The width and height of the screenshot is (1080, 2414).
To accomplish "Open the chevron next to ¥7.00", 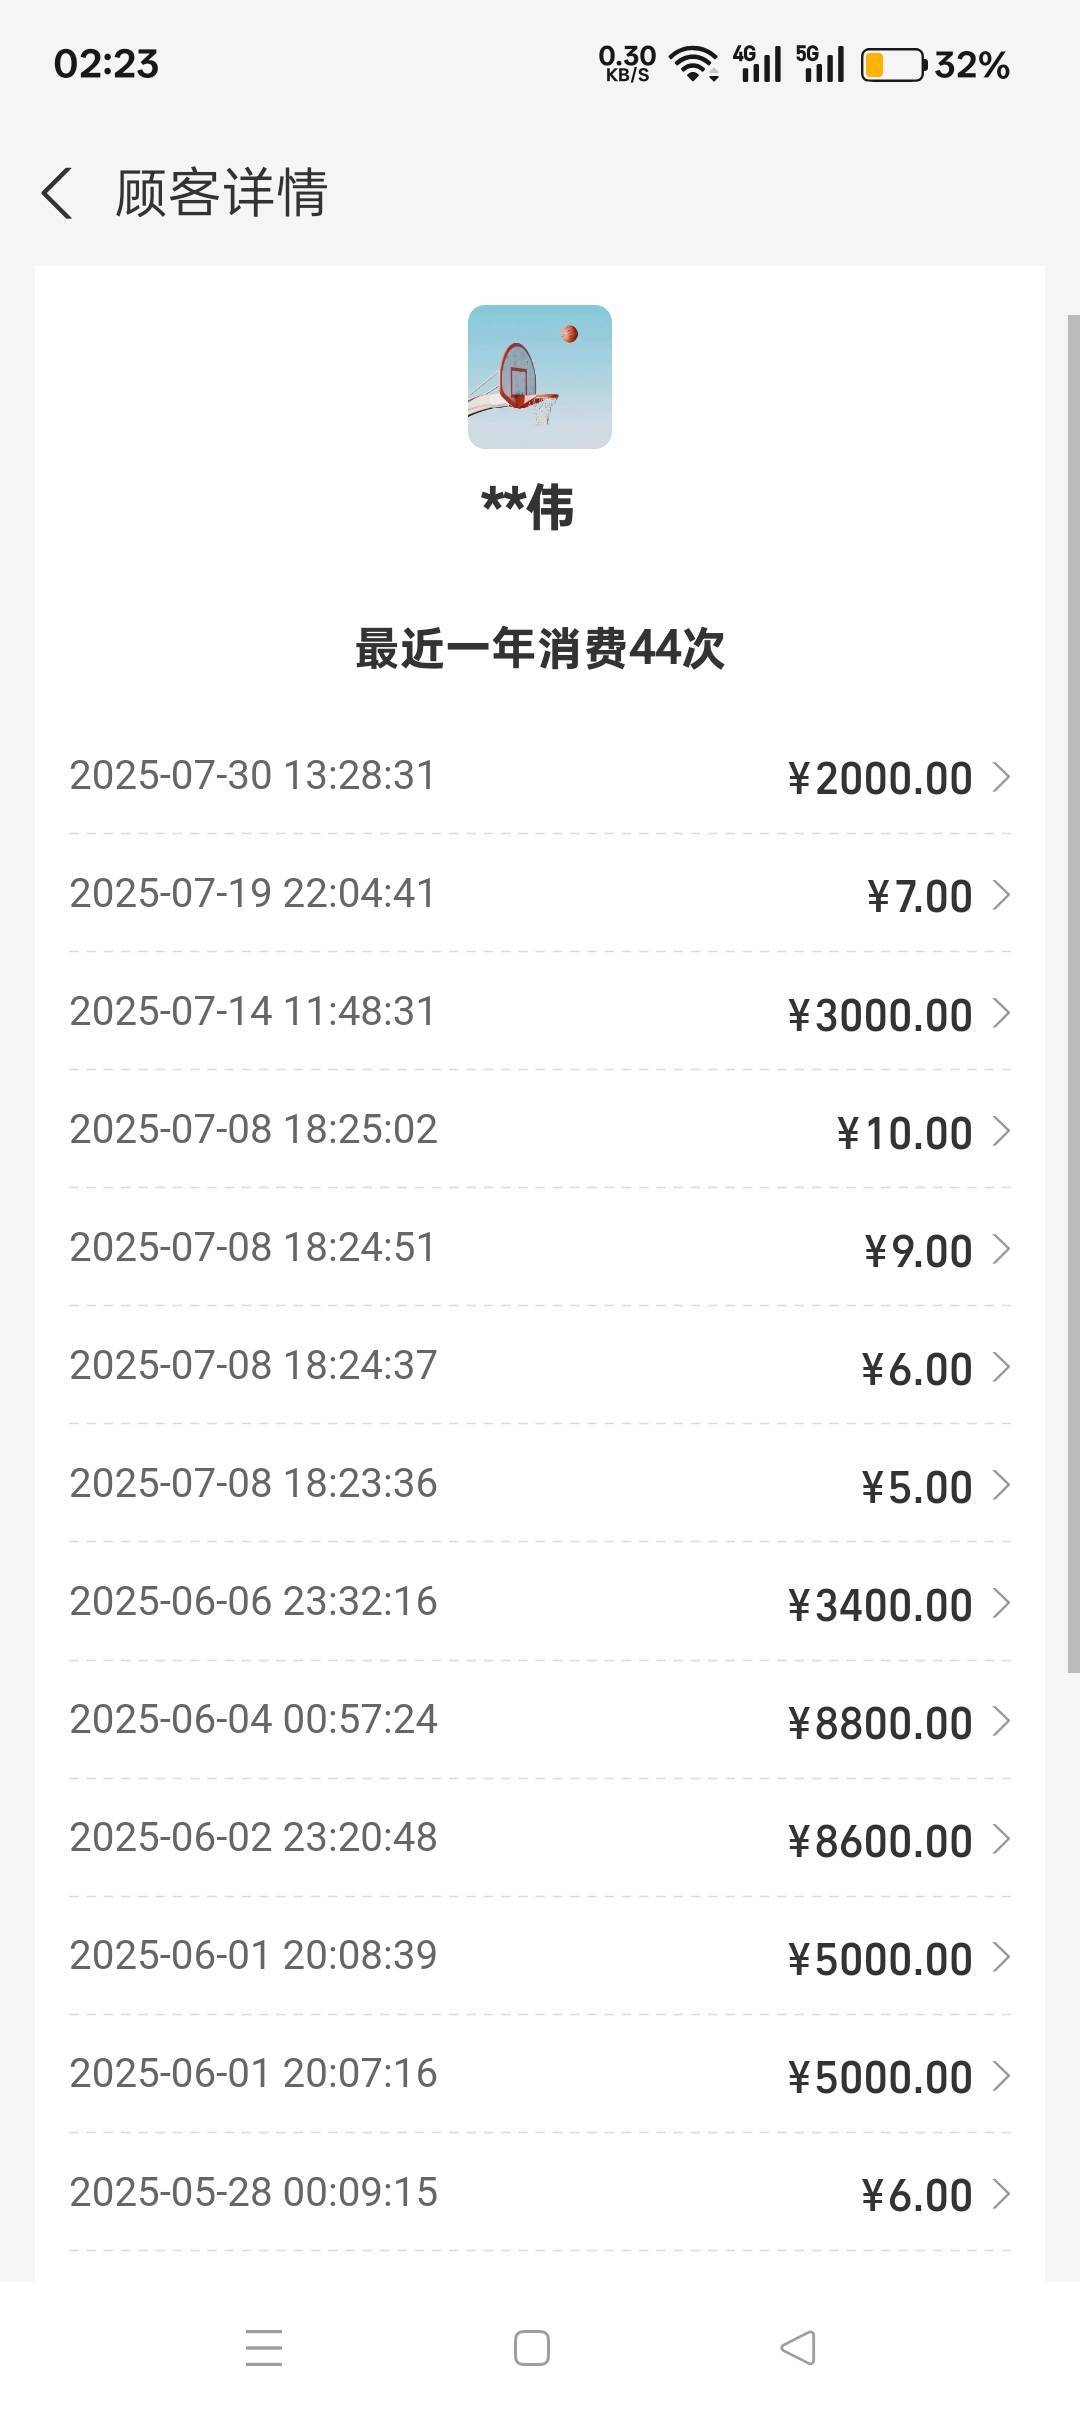I will coord(1000,895).
